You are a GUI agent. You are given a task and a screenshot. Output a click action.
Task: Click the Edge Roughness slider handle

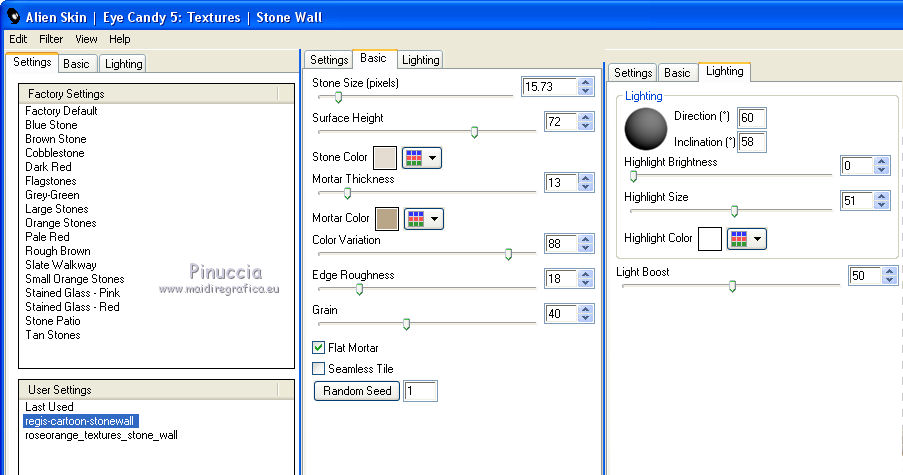[x=359, y=290]
